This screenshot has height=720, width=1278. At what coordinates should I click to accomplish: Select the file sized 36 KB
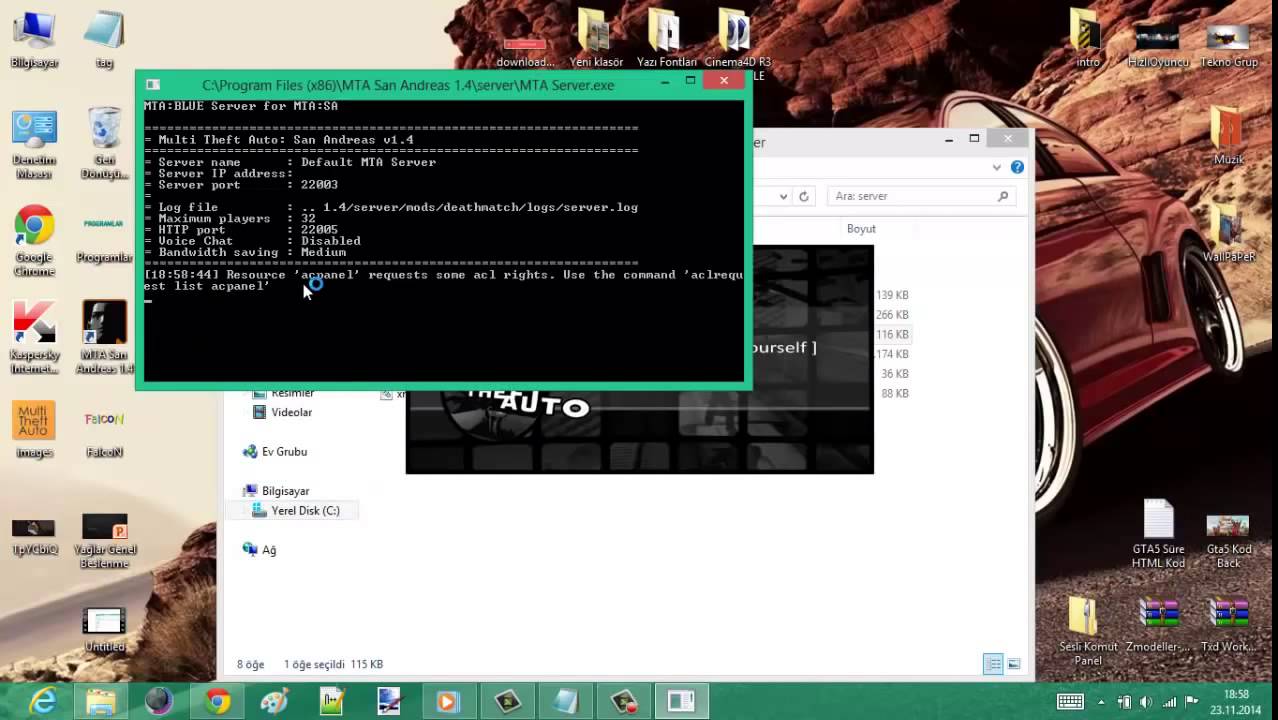(894, 374)
